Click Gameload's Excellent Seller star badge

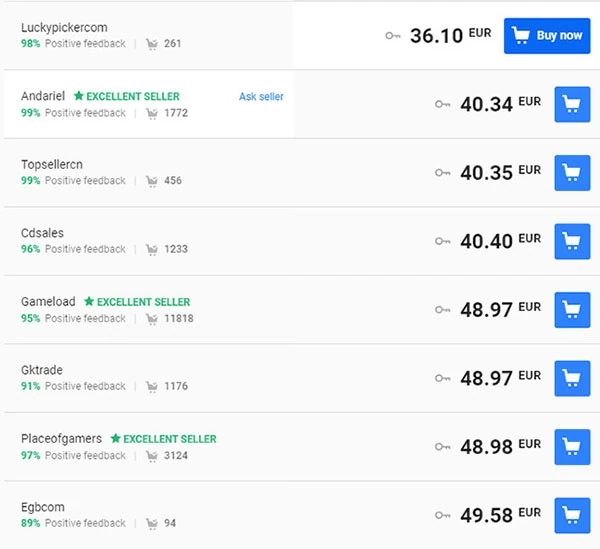tap(89, 301)
